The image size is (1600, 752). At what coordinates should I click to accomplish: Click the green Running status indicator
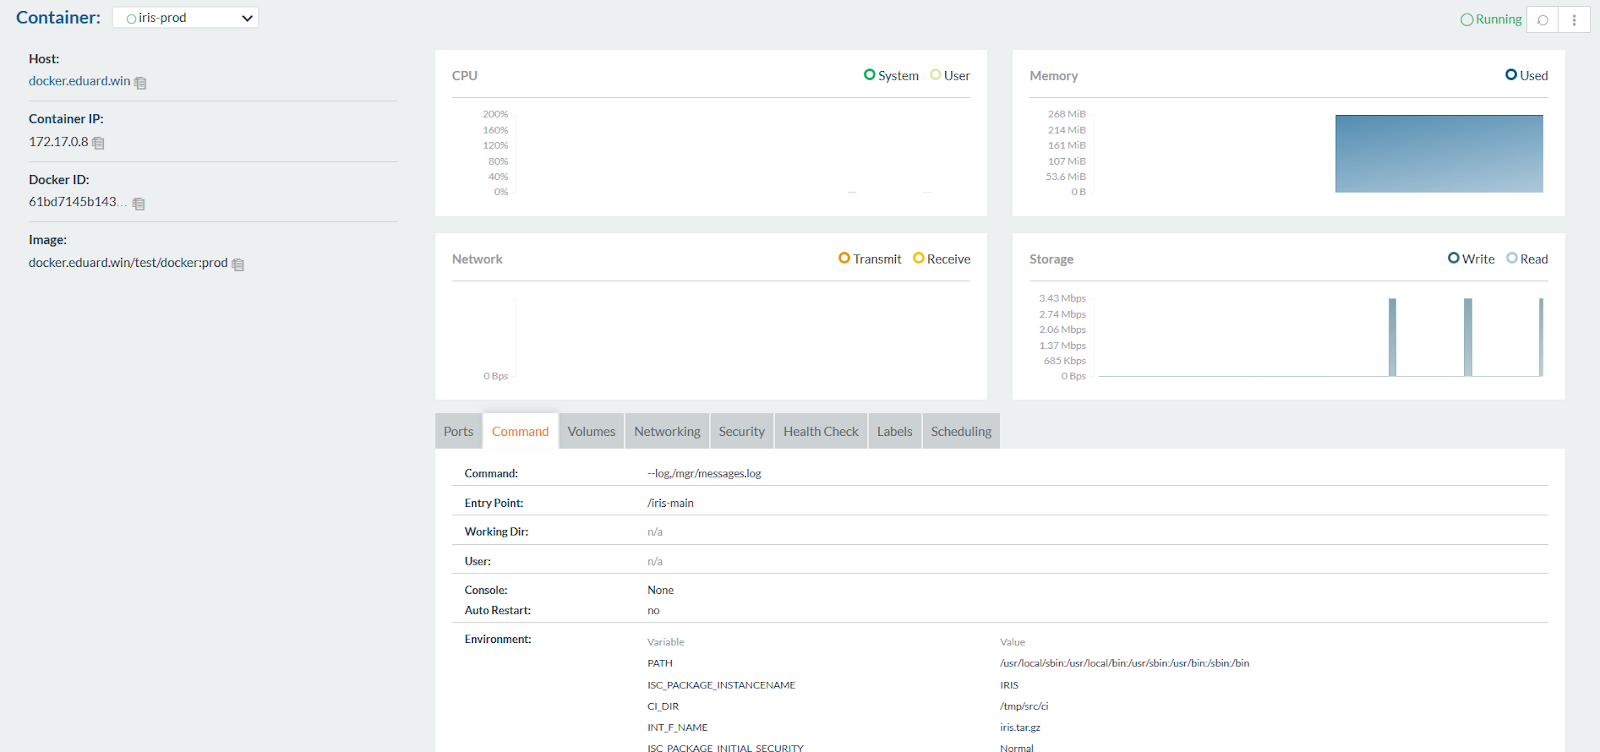(1491, 20)
